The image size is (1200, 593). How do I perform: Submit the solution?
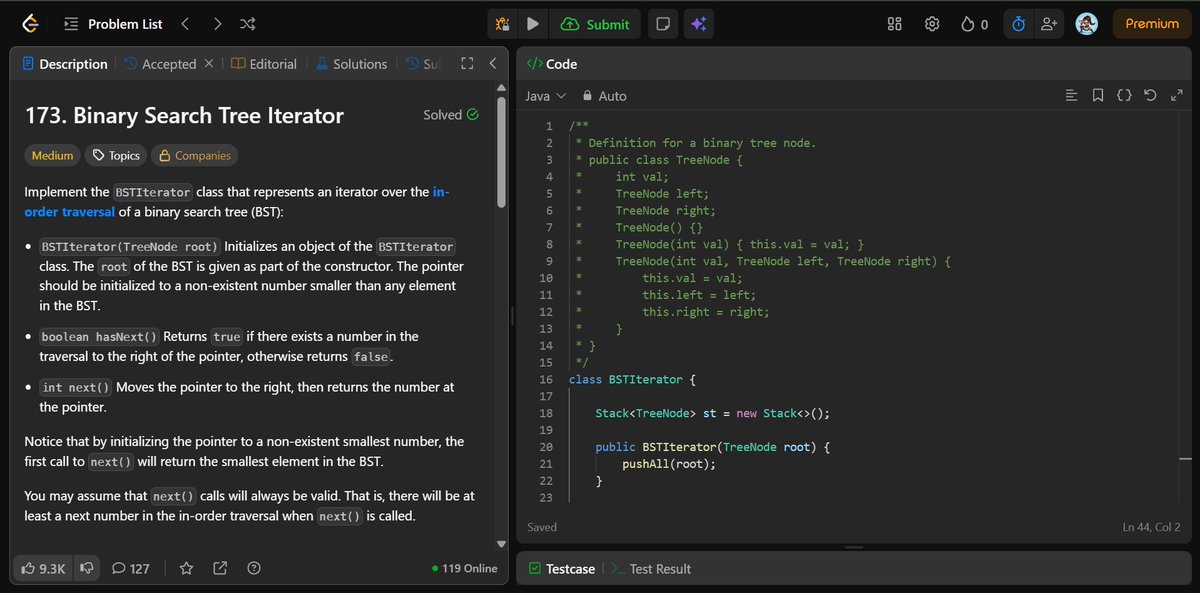click(x=596, y=24)
